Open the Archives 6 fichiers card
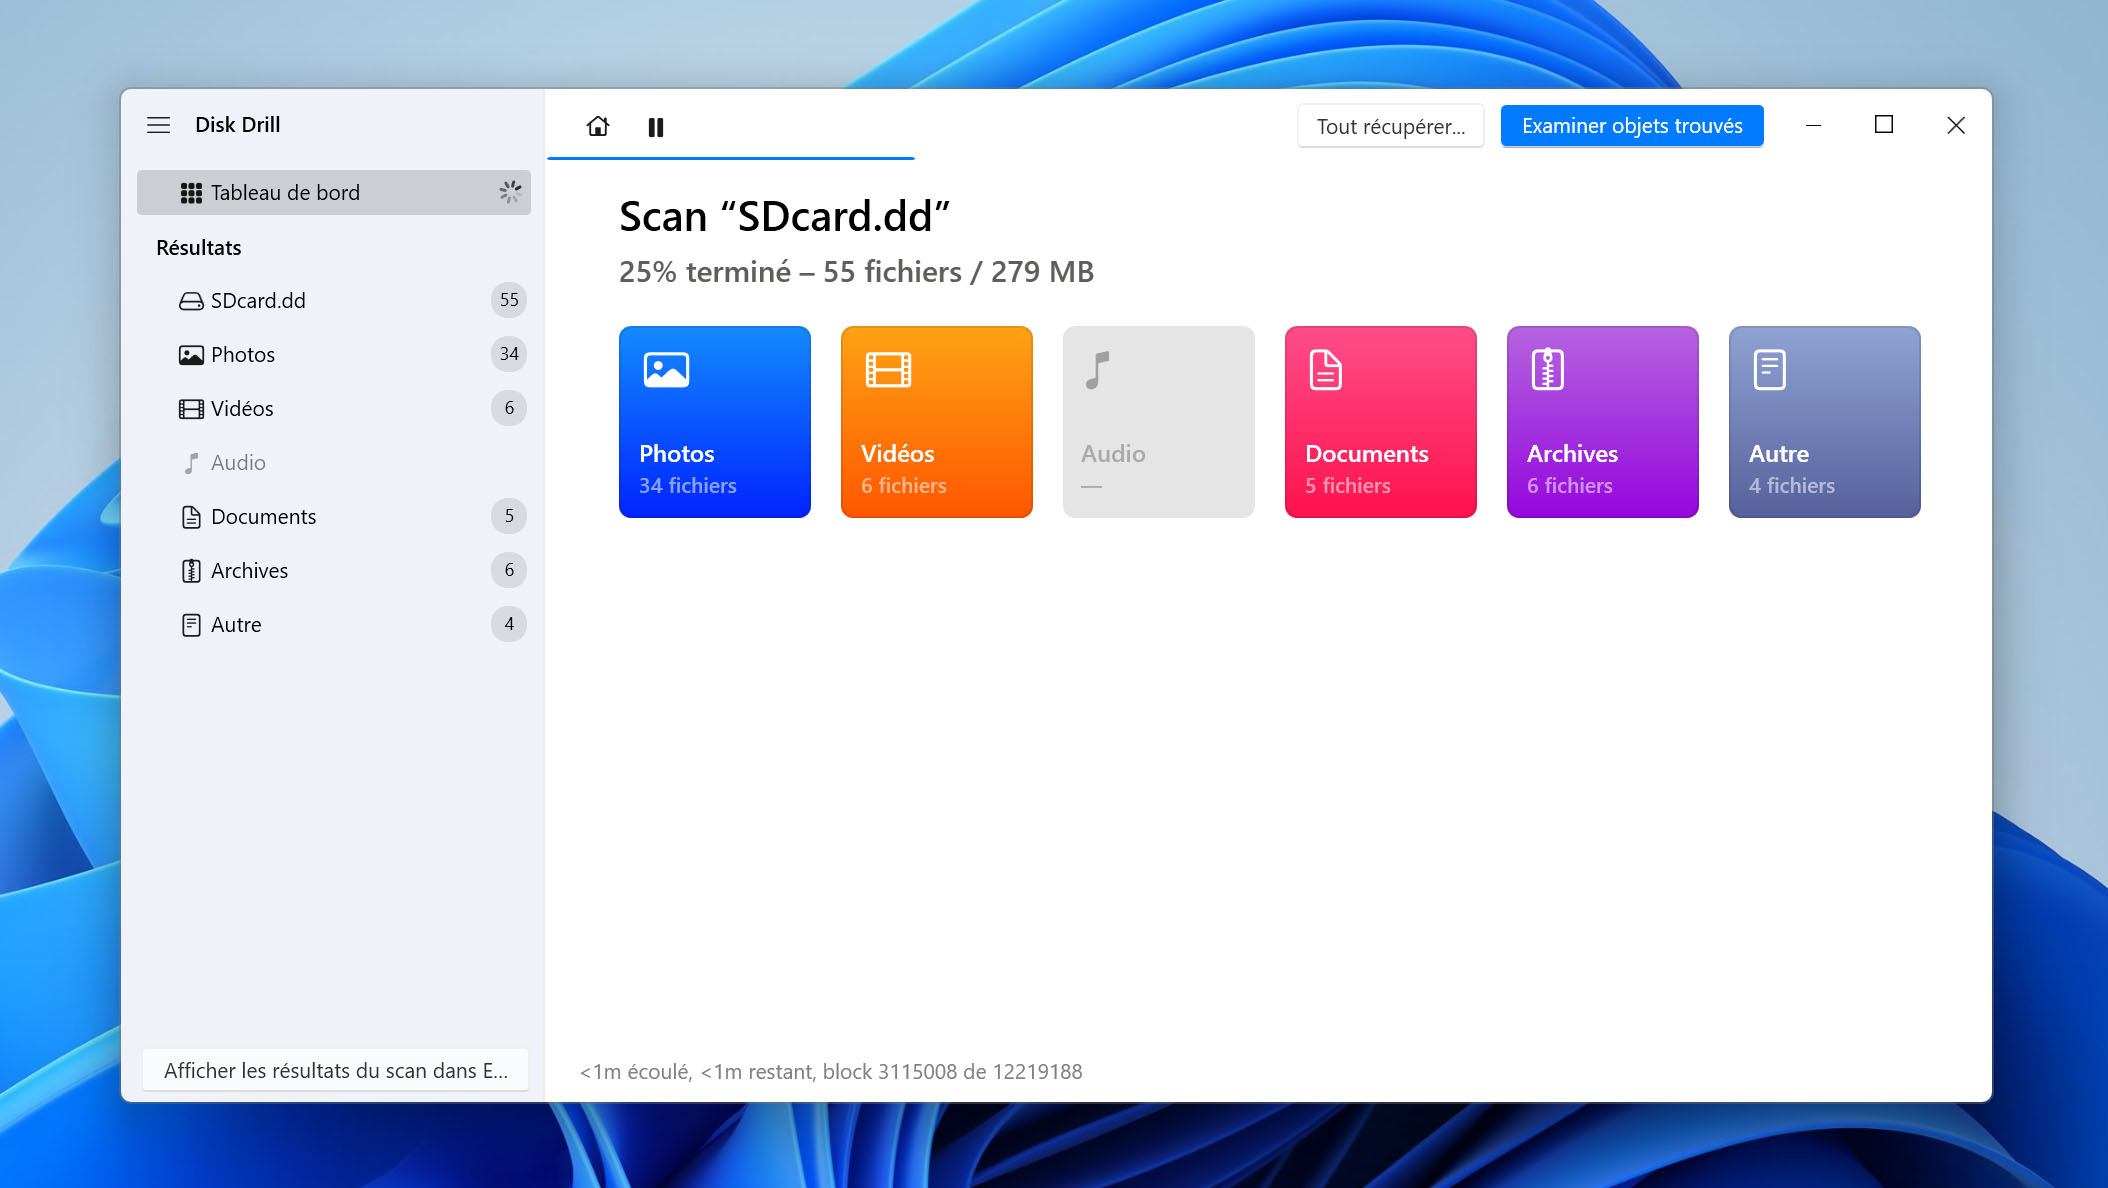The height and width of the screenshot is (1188, 2108). [1603, 422]
